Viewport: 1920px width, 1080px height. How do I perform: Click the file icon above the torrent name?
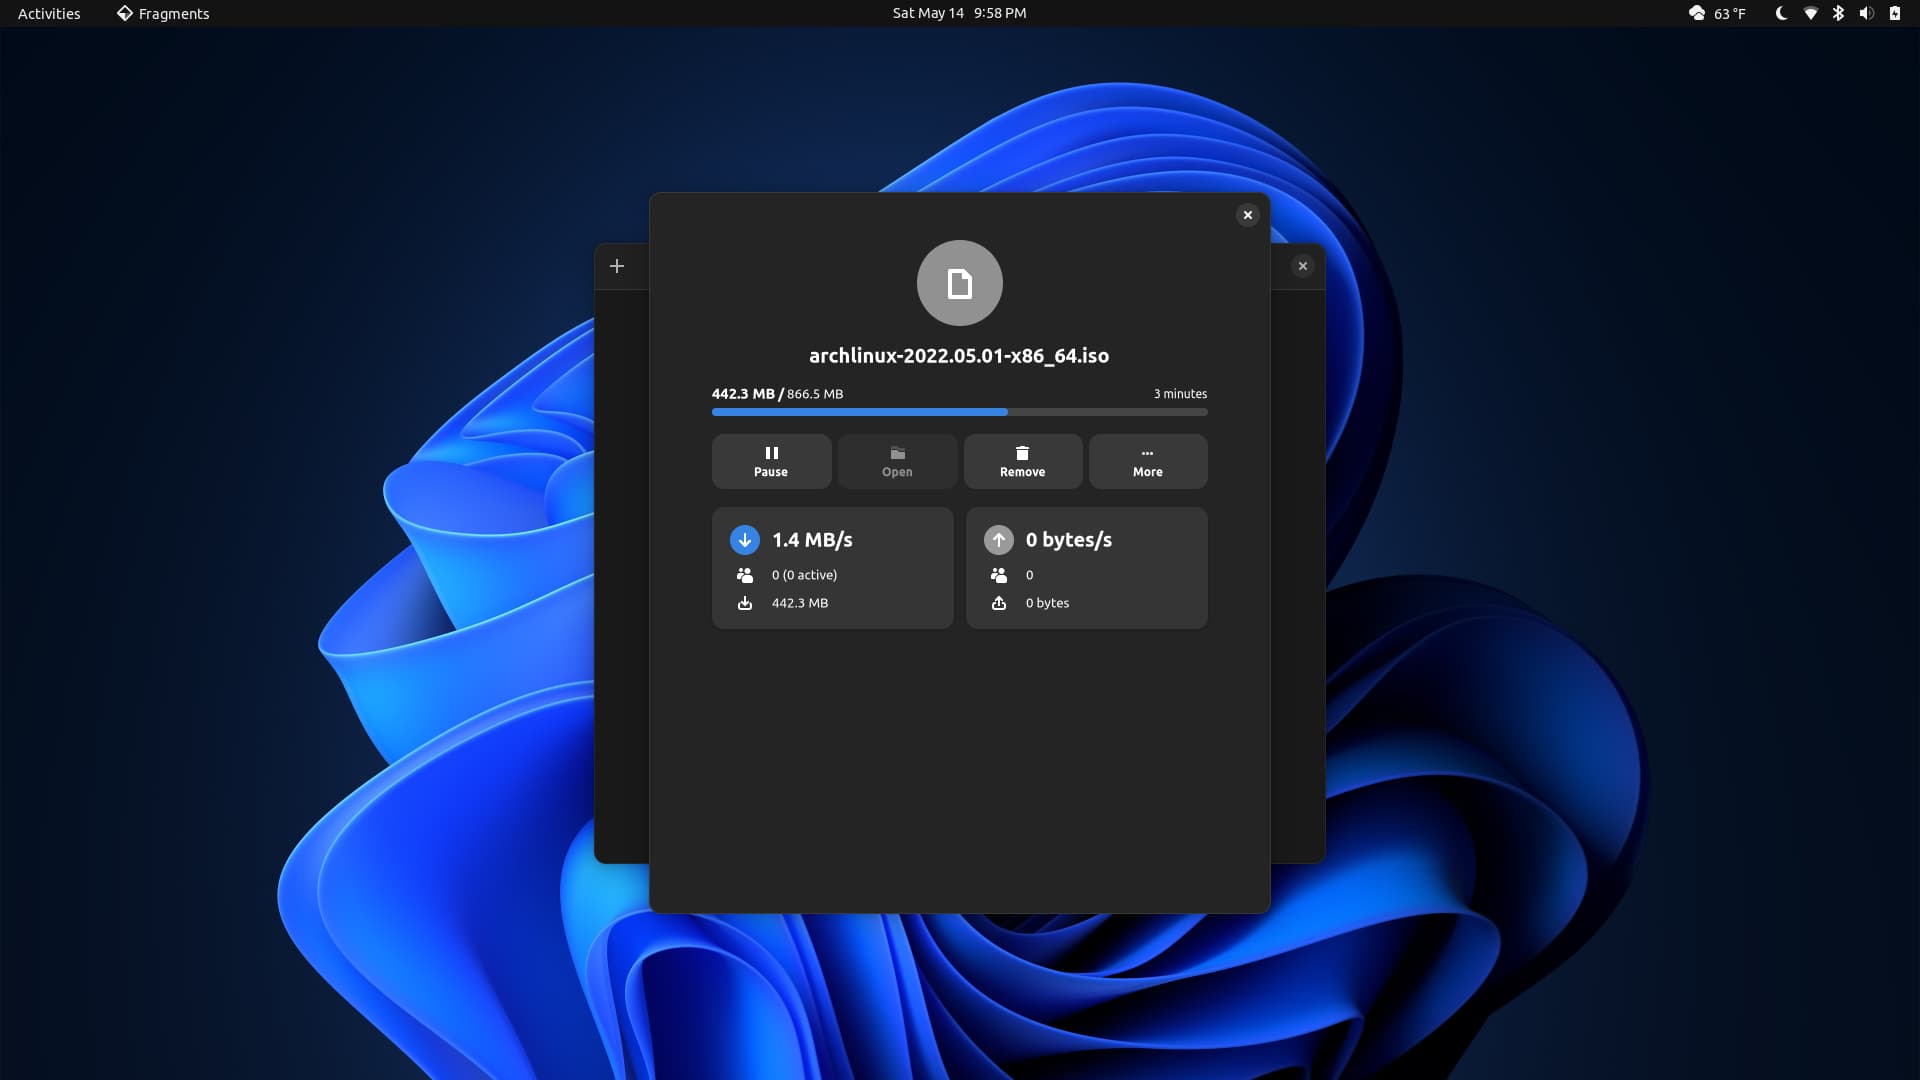(959, 283)
